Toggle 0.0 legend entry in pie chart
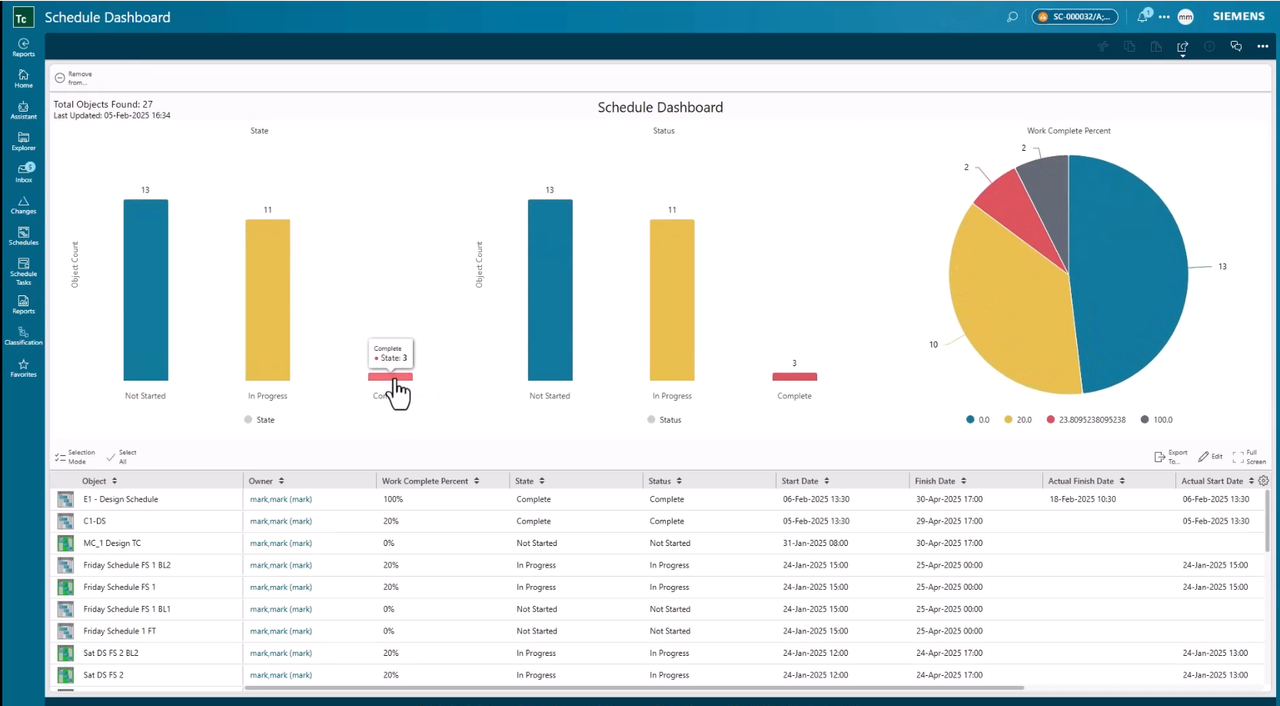Viewport: 1280px width, 706px height. (x=978, y=420)
